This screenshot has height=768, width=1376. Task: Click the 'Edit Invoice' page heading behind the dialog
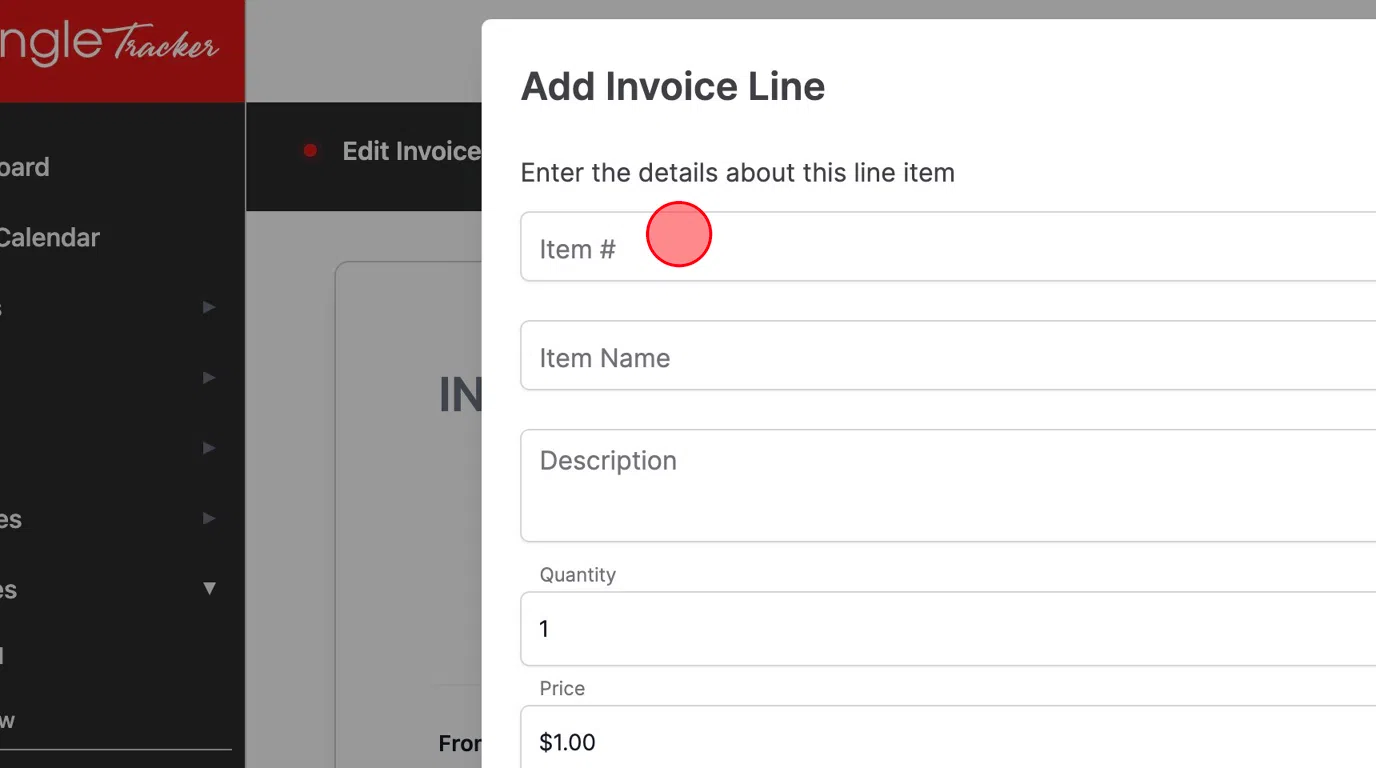coord(412,151)
